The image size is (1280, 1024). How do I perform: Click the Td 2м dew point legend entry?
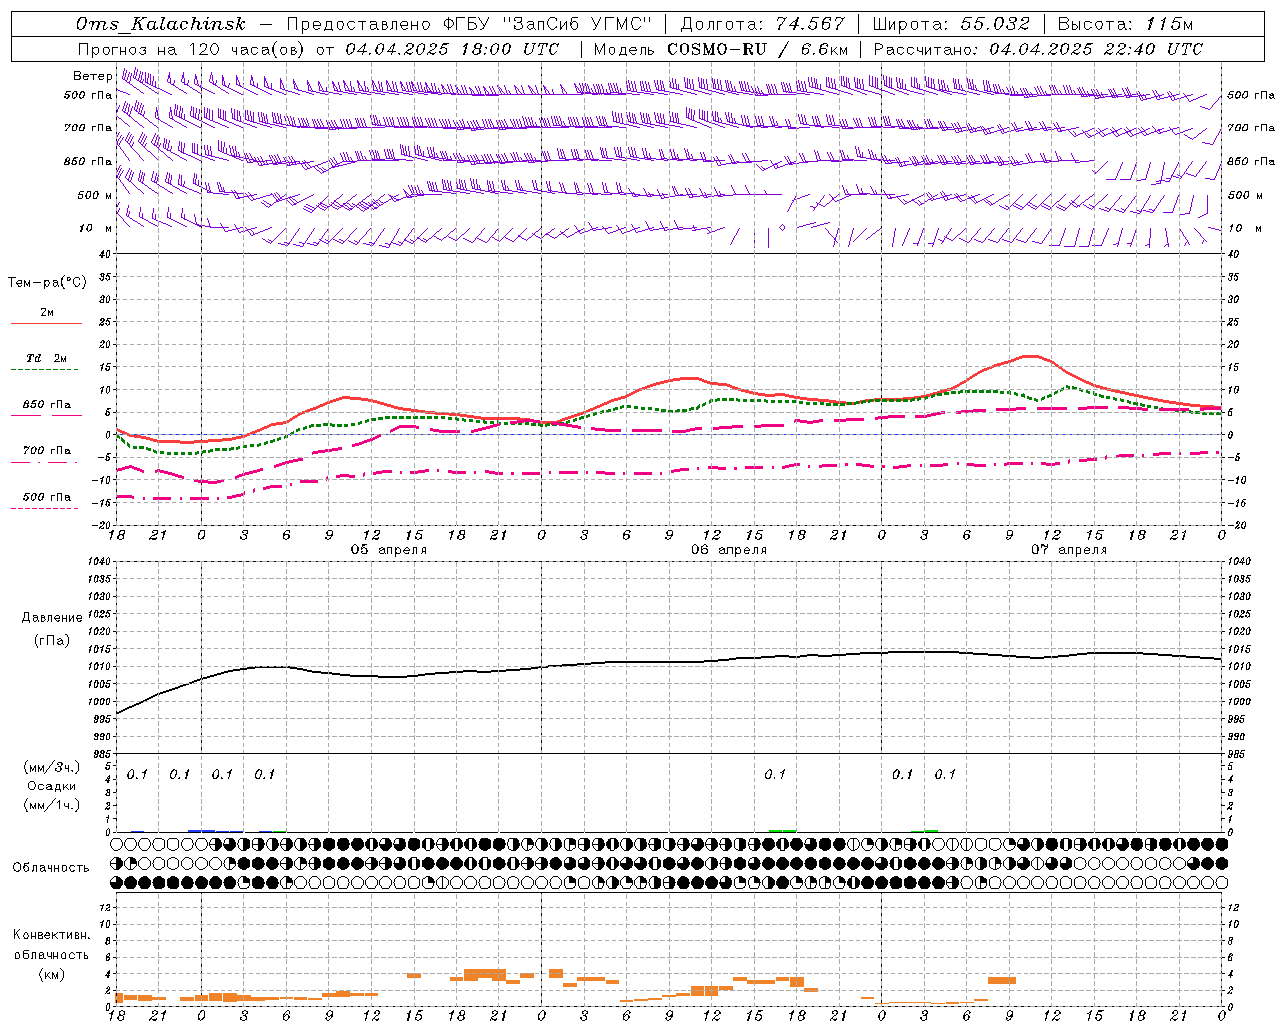(x=47, y=358)
